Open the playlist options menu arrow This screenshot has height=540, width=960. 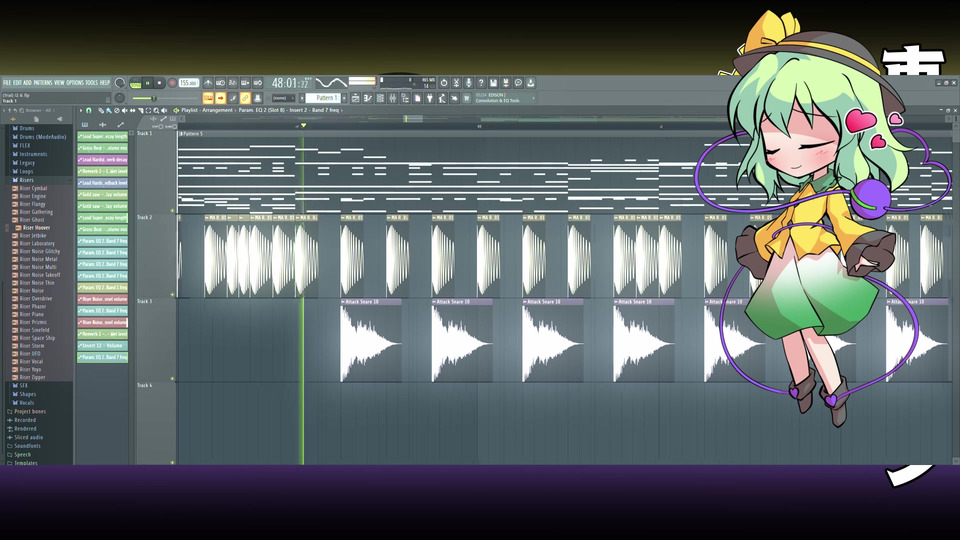pyautogui.click(x=81, y=110)
